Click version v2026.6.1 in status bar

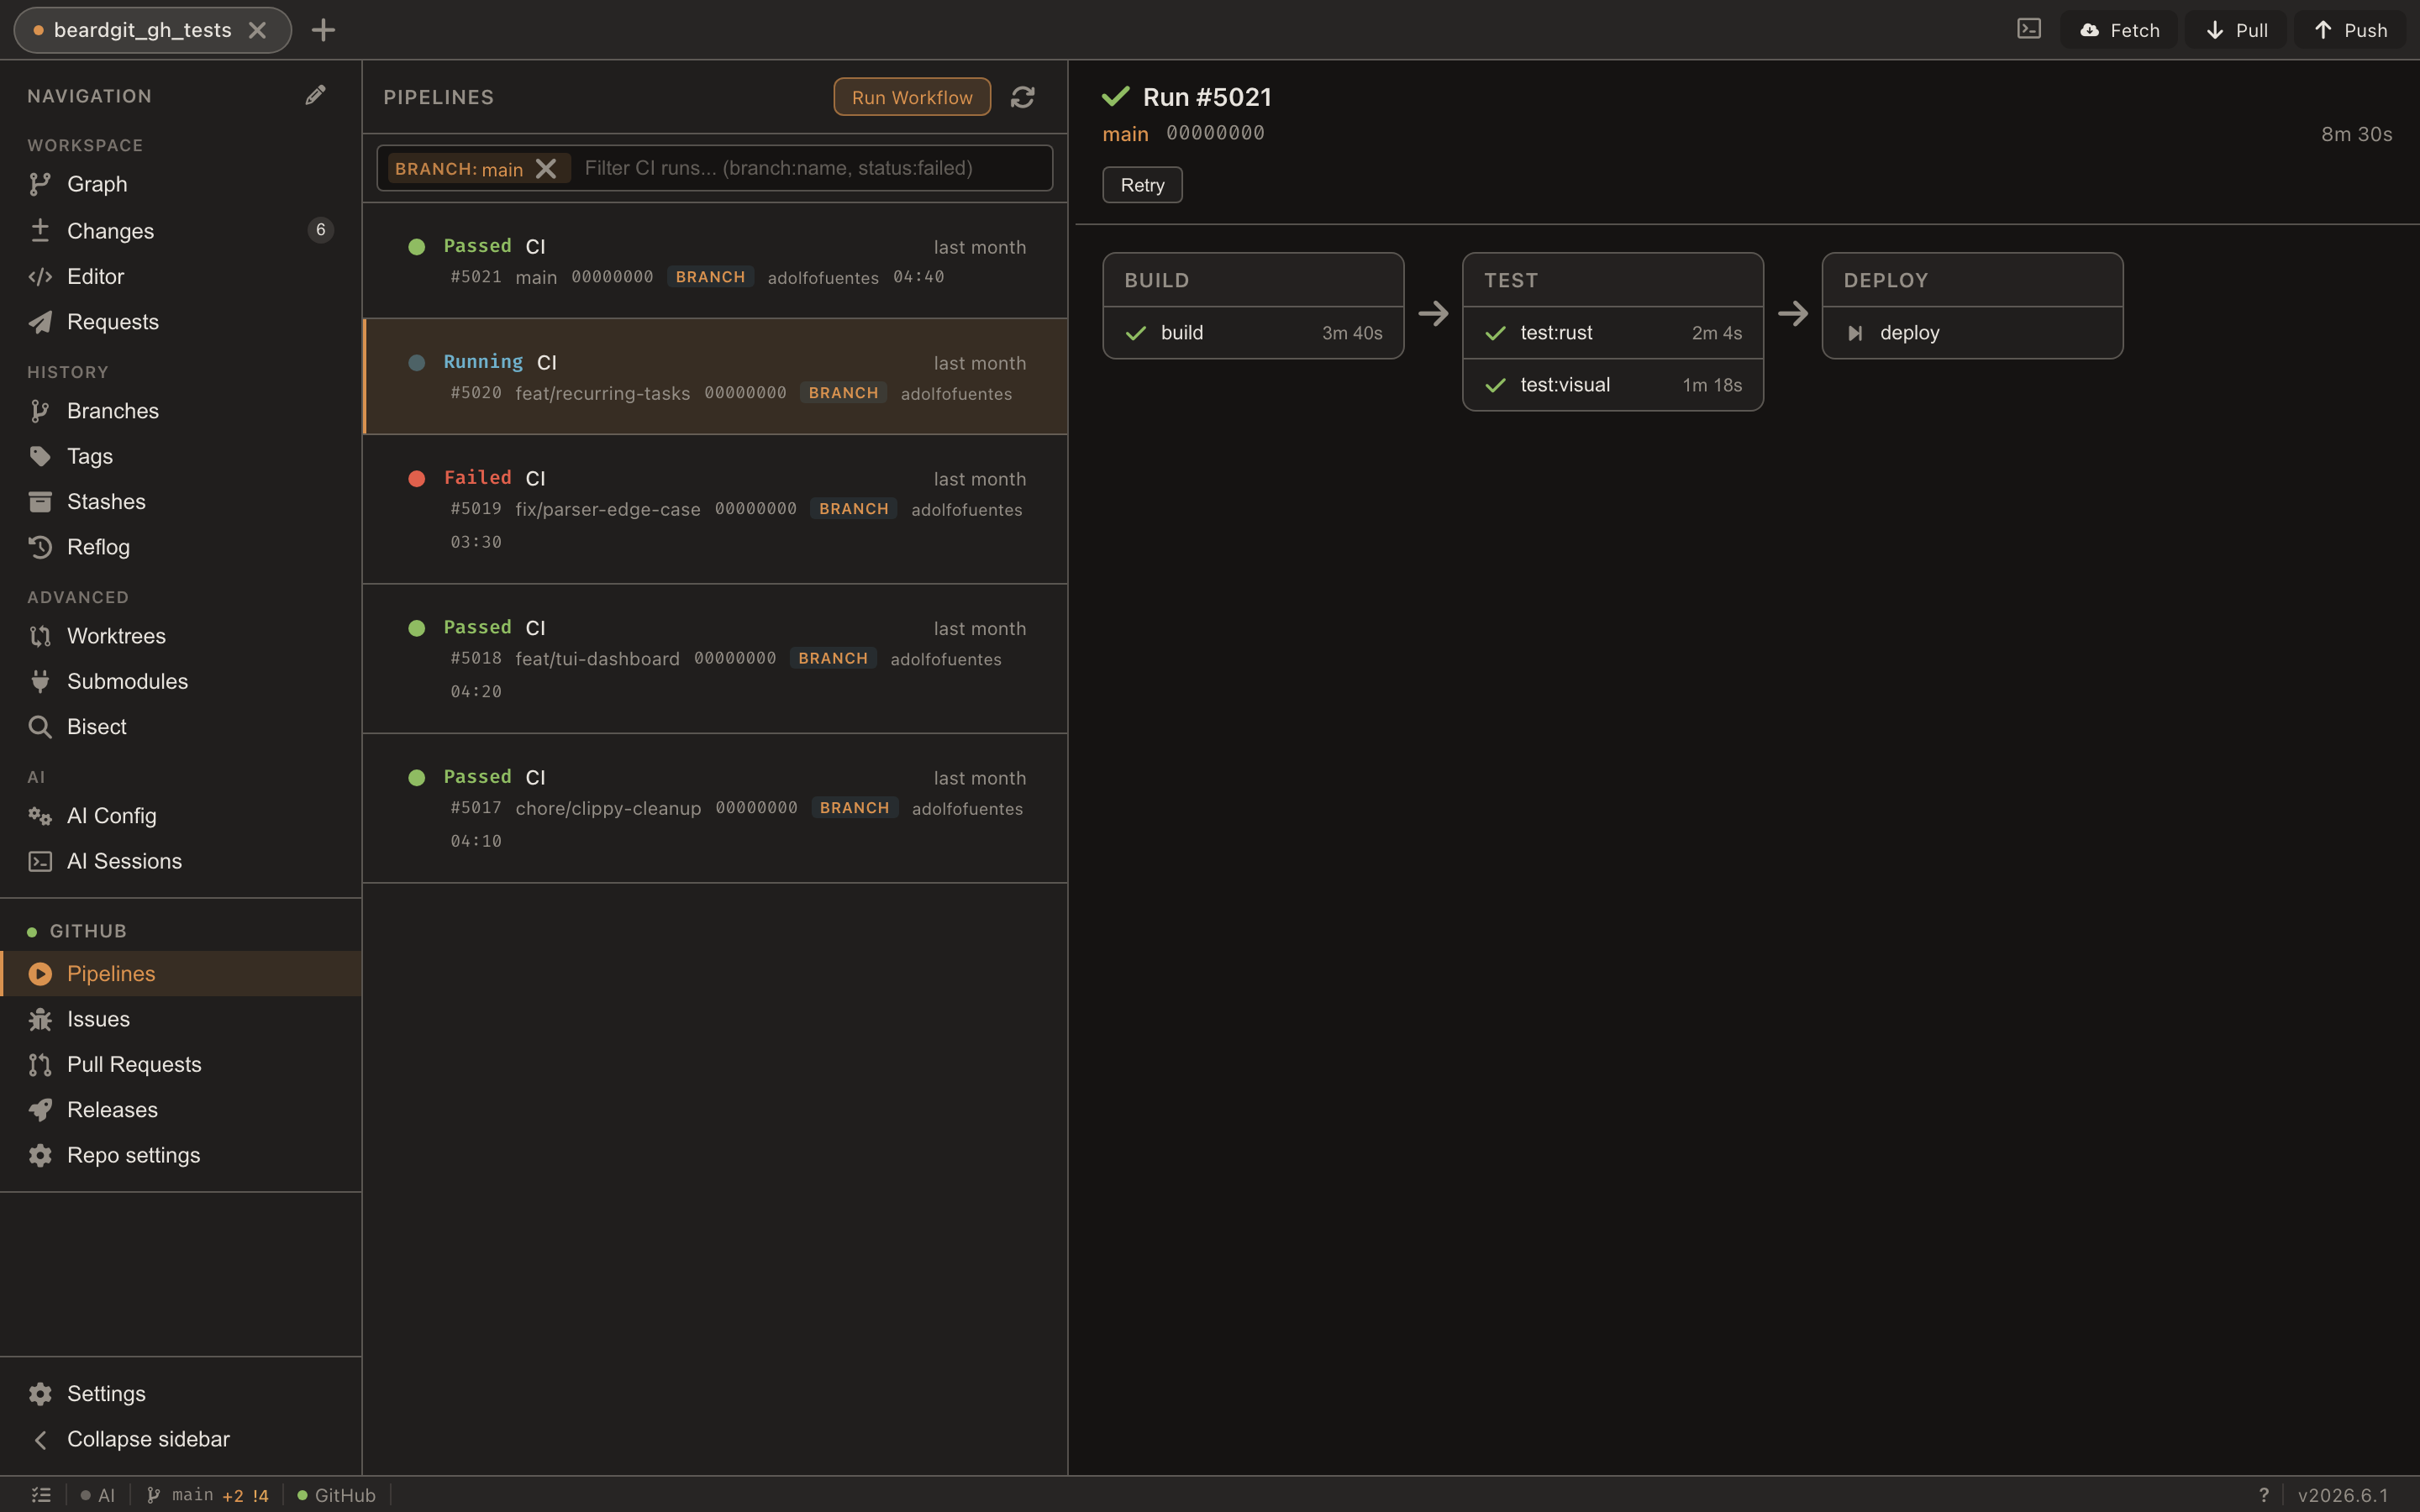tap(2343, 1495)
